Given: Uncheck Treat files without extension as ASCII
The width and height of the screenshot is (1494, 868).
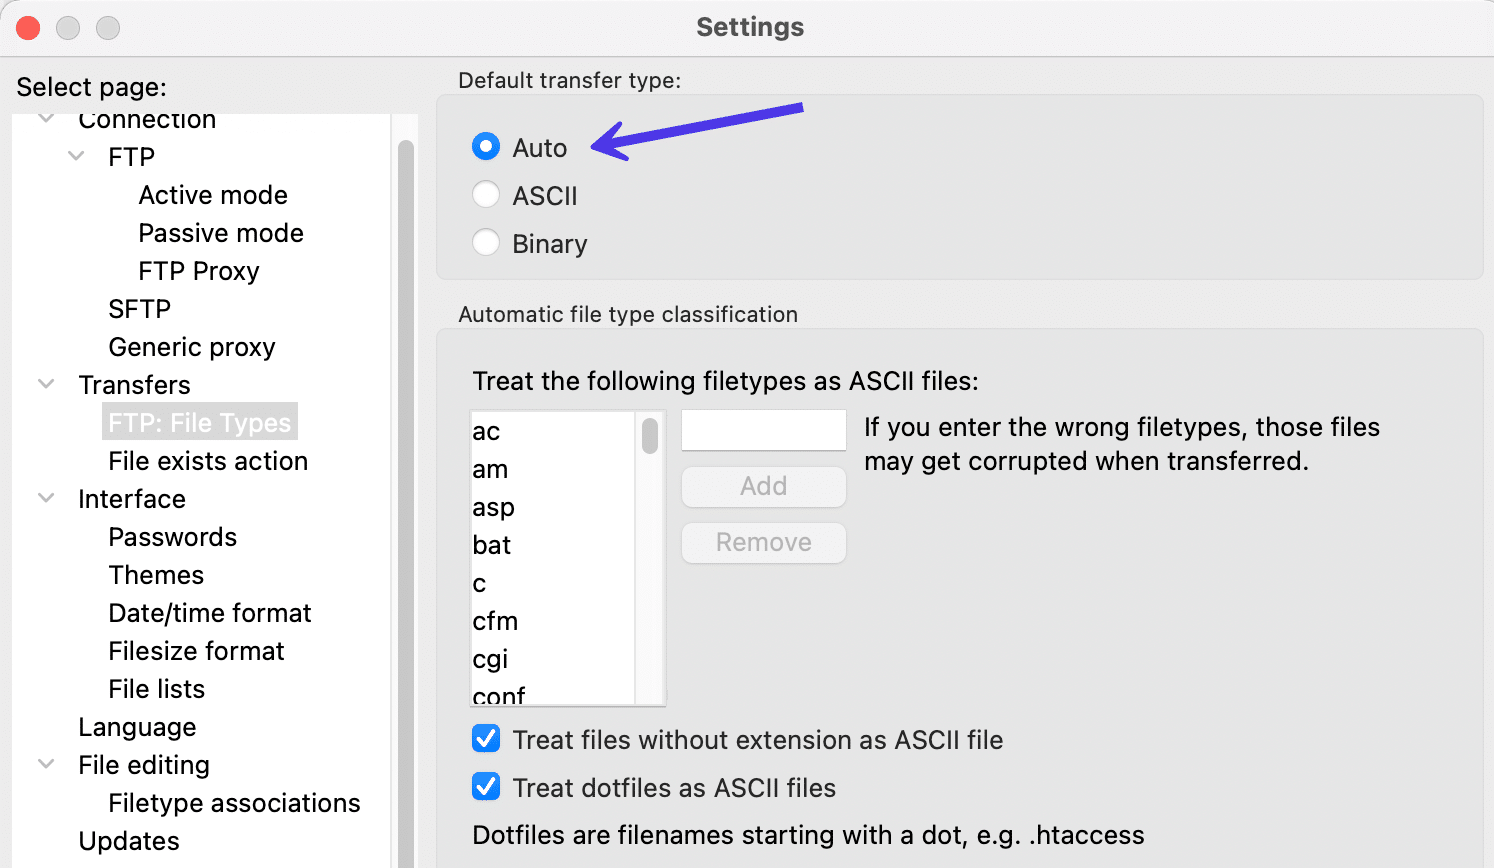Looking at the screenshot, I should (486, 739).
